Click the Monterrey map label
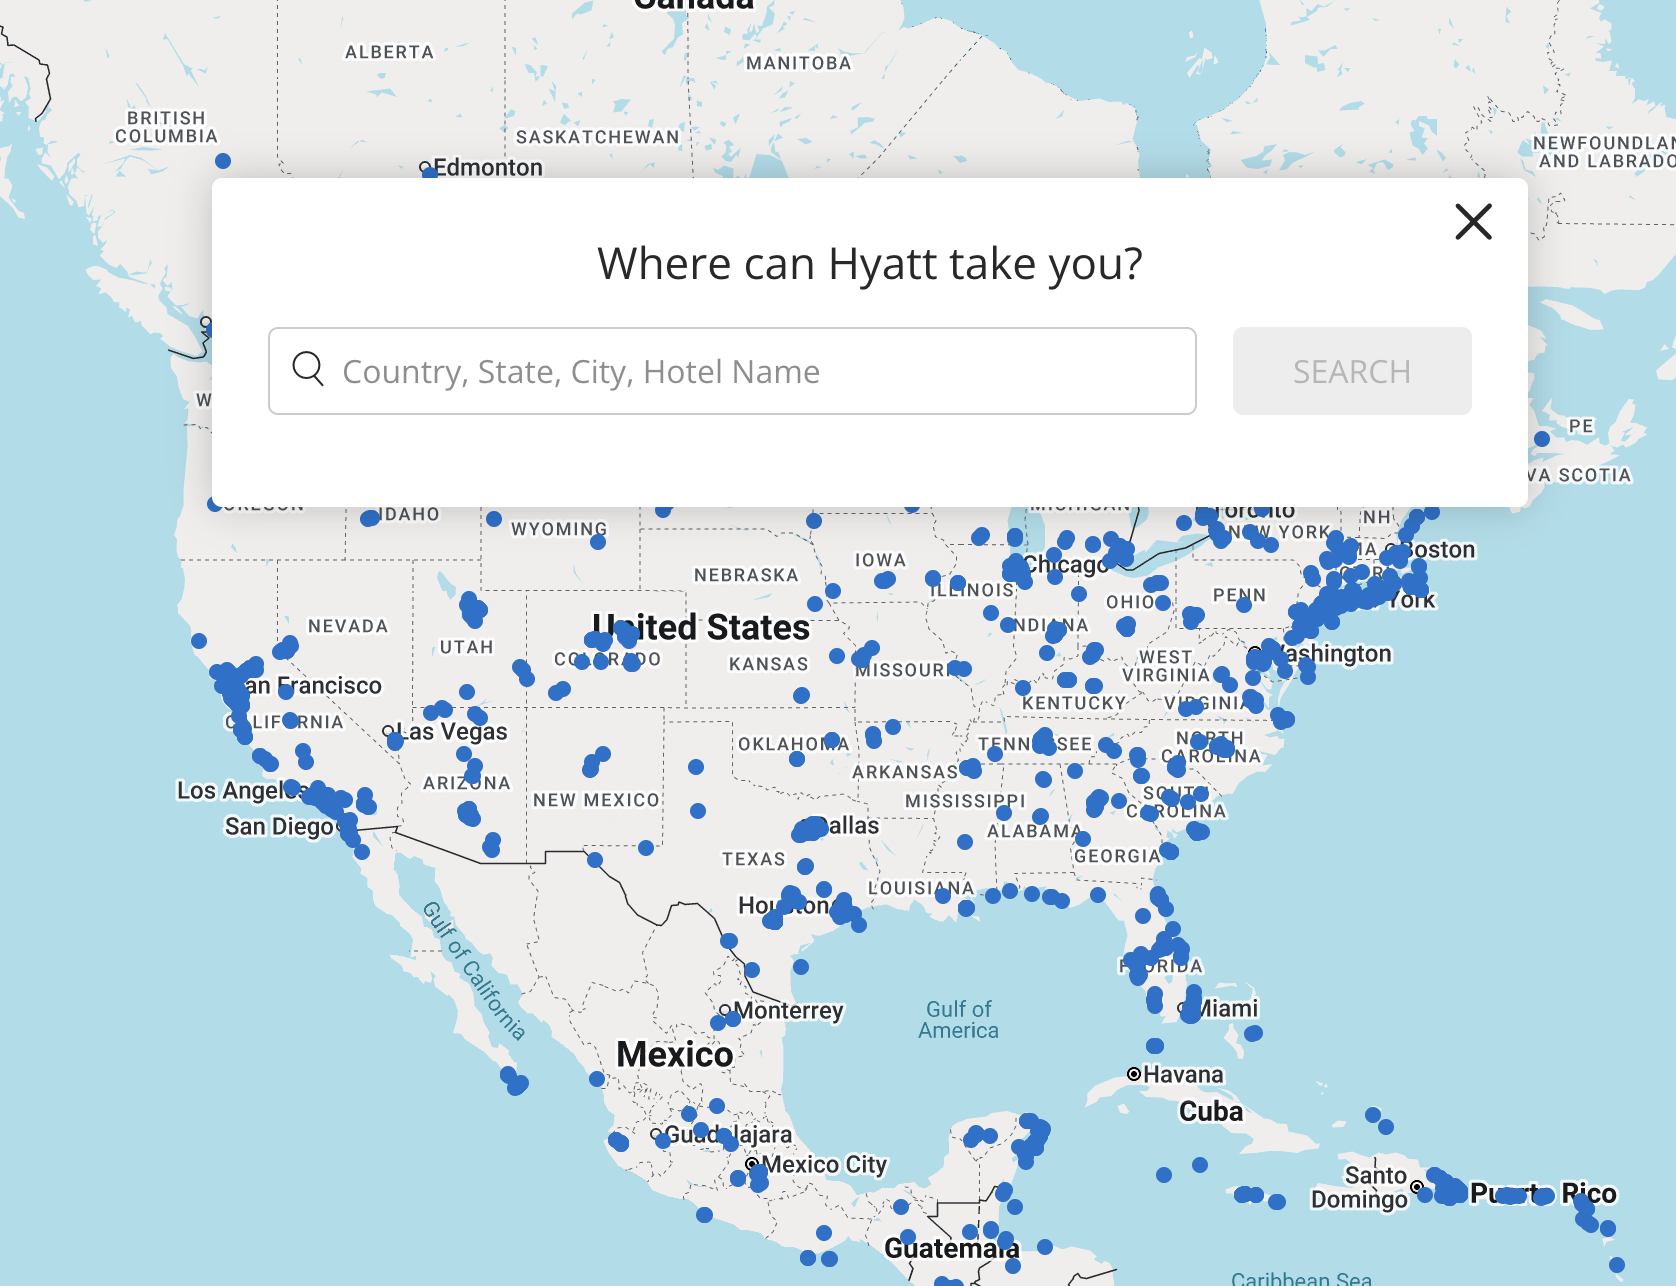 point(789,1011)
